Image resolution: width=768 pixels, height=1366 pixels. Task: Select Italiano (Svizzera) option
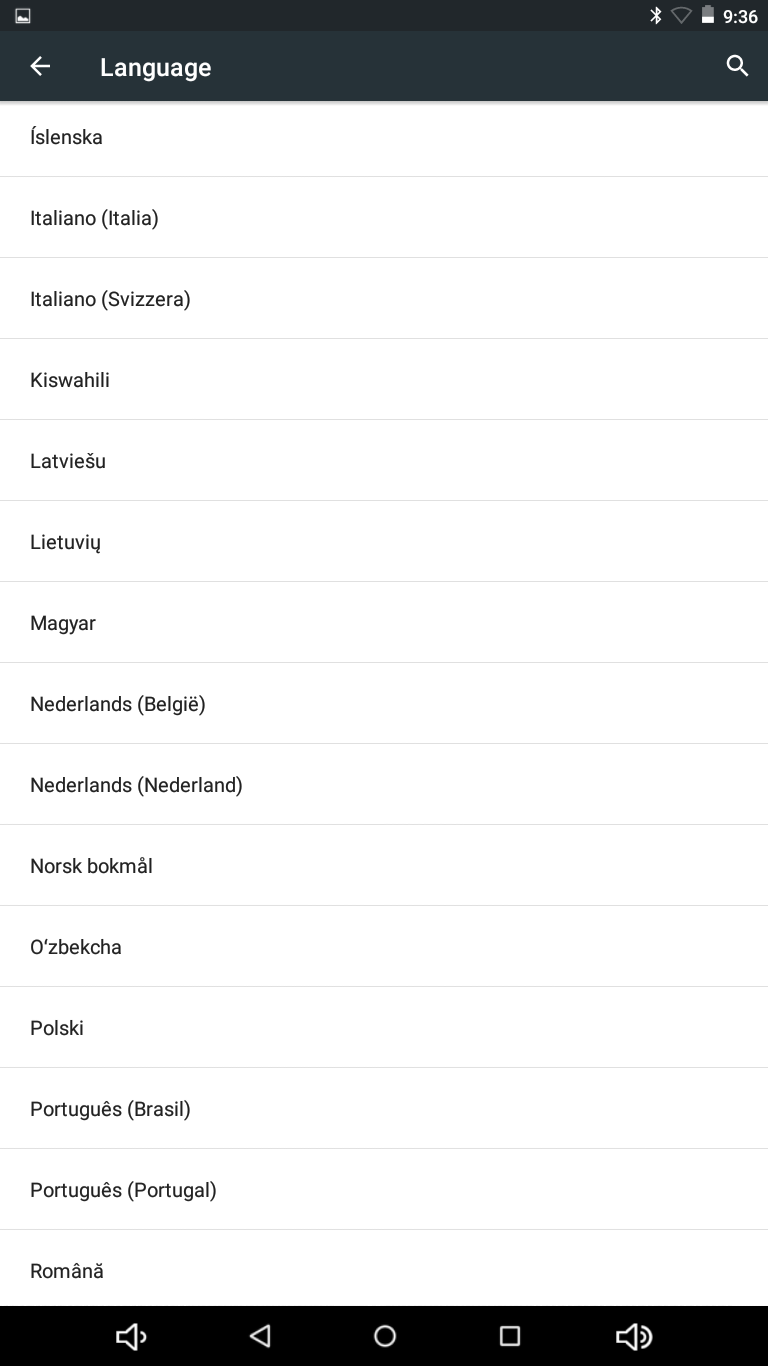[x=384, y=299]
